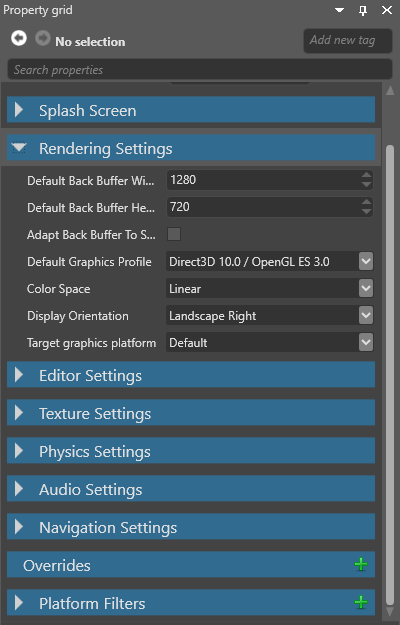400x625 pixels.
Task: Expand the Physics Settings section
Action: point(19,450)
